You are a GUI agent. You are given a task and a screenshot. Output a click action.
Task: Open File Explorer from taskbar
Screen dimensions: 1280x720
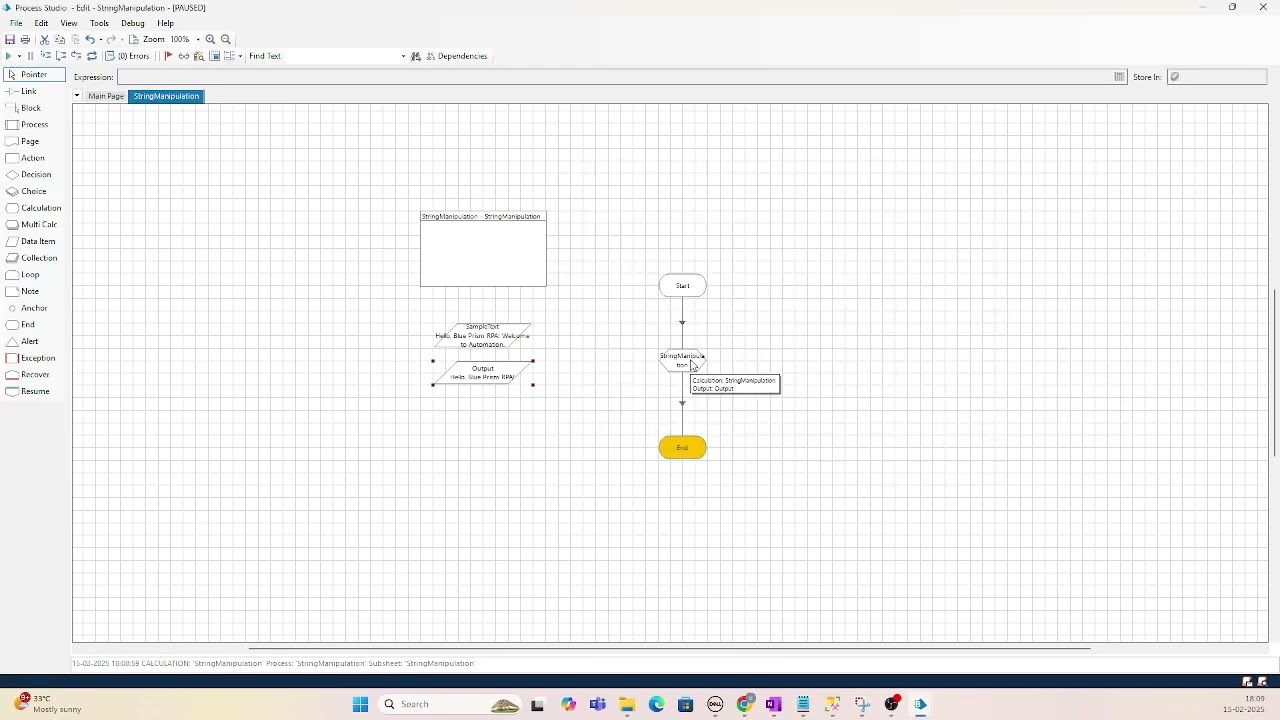[x=627, y=705]
